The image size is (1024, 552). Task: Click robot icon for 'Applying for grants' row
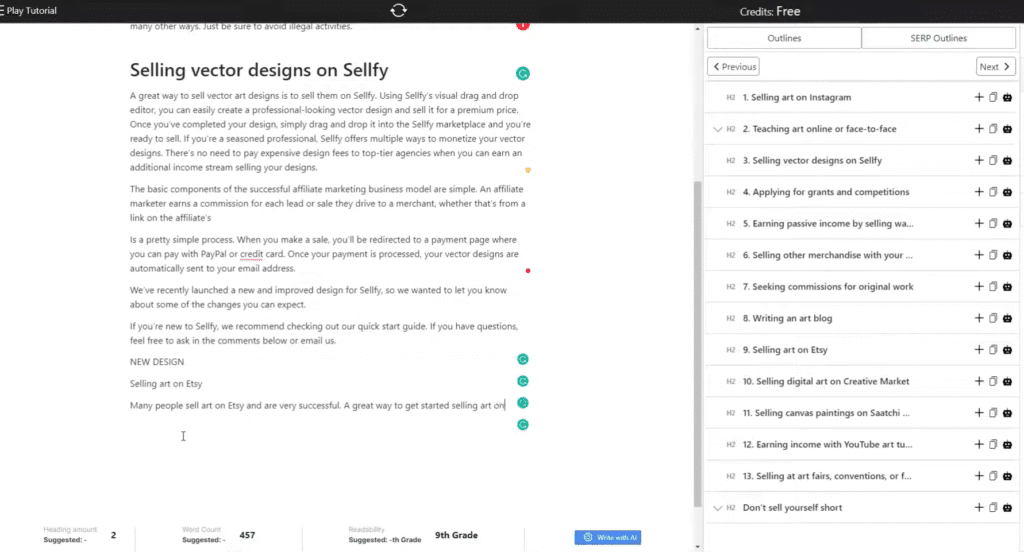point(1007,192)
